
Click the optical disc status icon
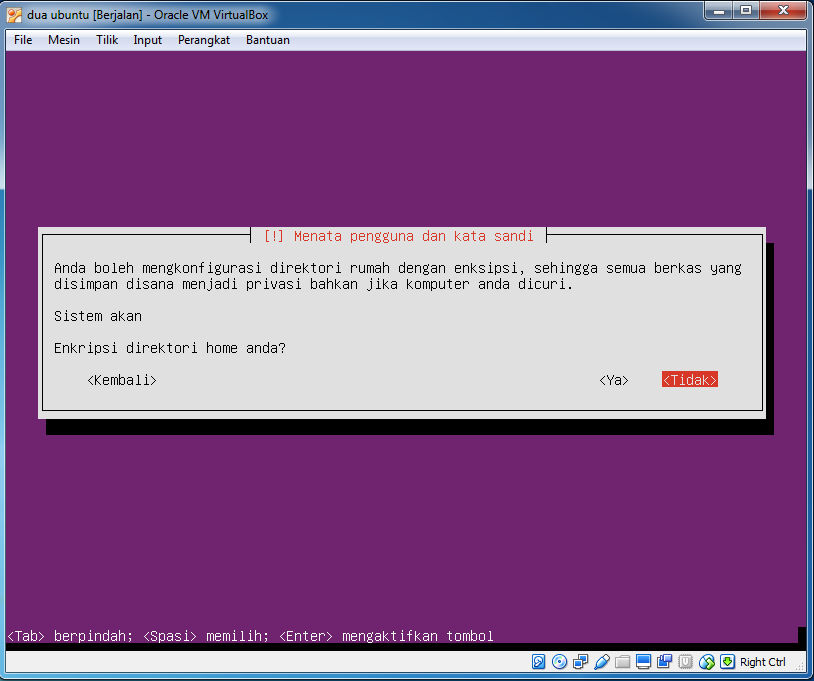coord(559,662)
